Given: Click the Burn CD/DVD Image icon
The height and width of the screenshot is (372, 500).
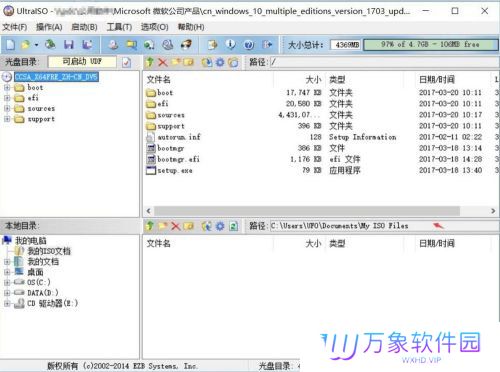Looking at the screenshot, I should tap(186, 45).
